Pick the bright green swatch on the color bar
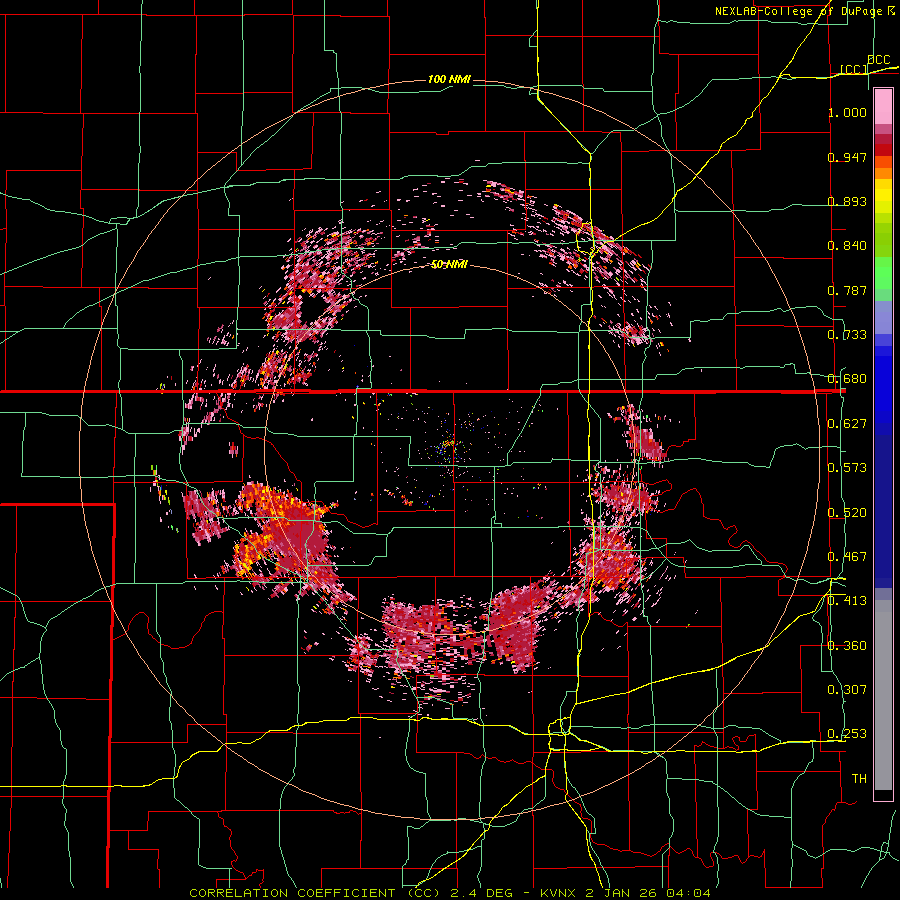The image size is (900, 900). click(883, 273)
